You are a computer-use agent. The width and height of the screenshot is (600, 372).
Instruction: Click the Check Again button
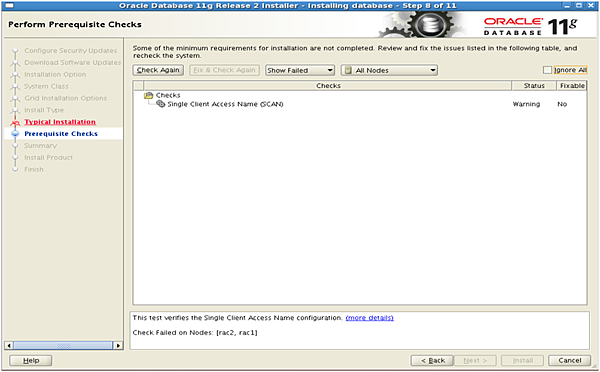(x=158, y=70)
